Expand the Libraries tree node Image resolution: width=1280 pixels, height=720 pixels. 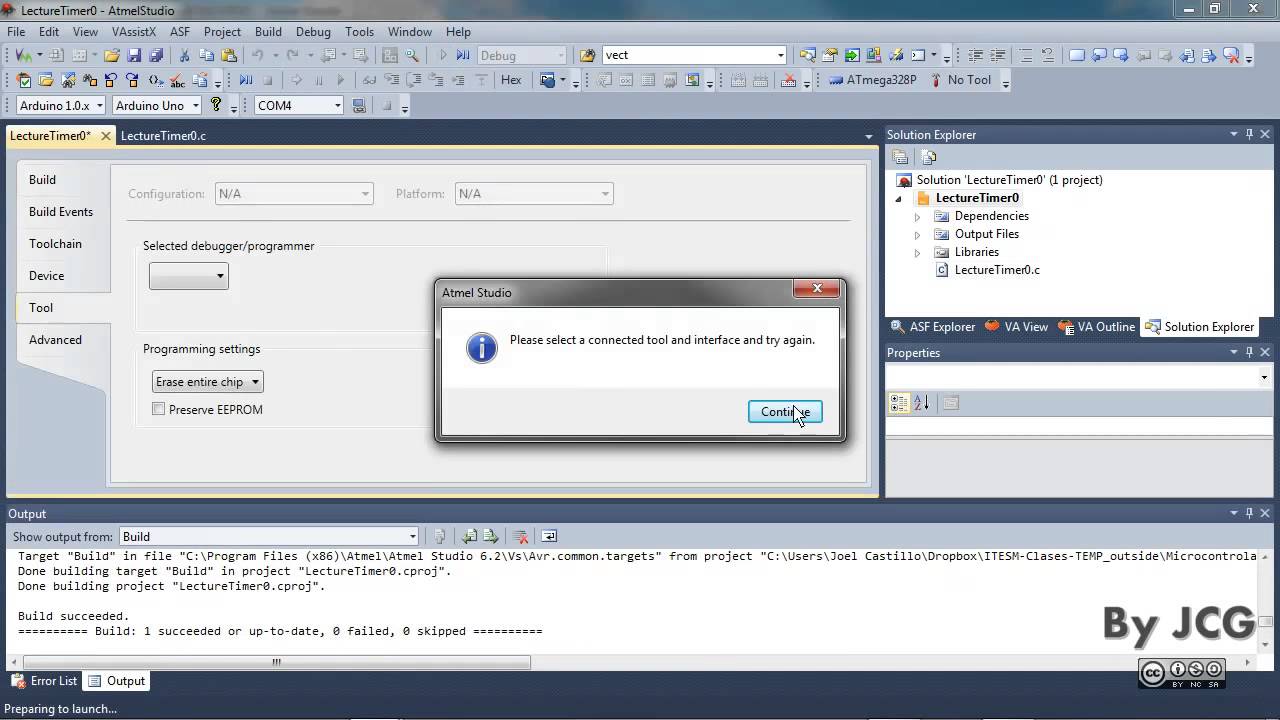(x=917, y=252)
